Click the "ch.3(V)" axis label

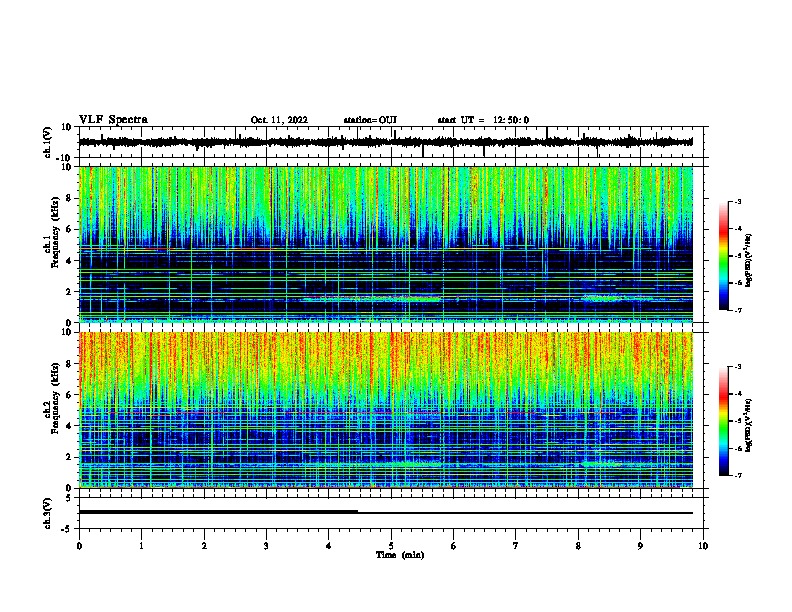48,513
